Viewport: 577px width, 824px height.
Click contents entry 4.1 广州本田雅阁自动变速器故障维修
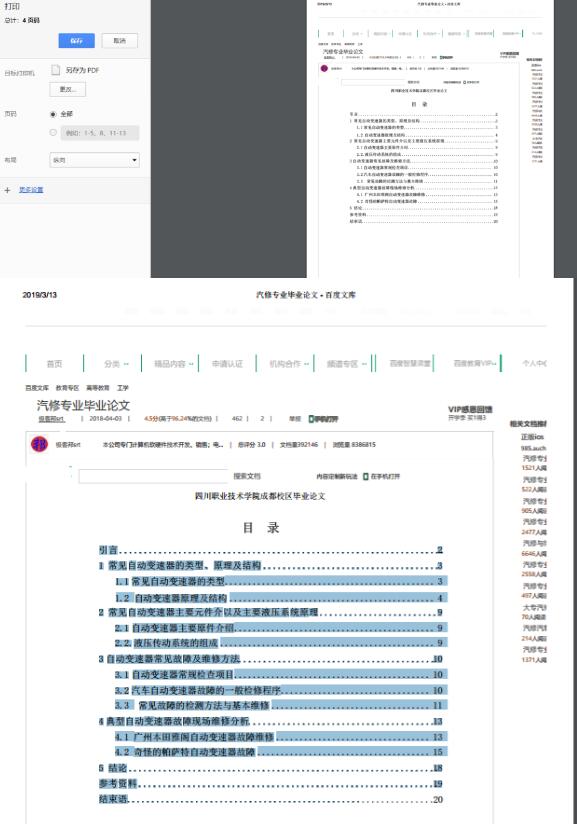[281, 737]
